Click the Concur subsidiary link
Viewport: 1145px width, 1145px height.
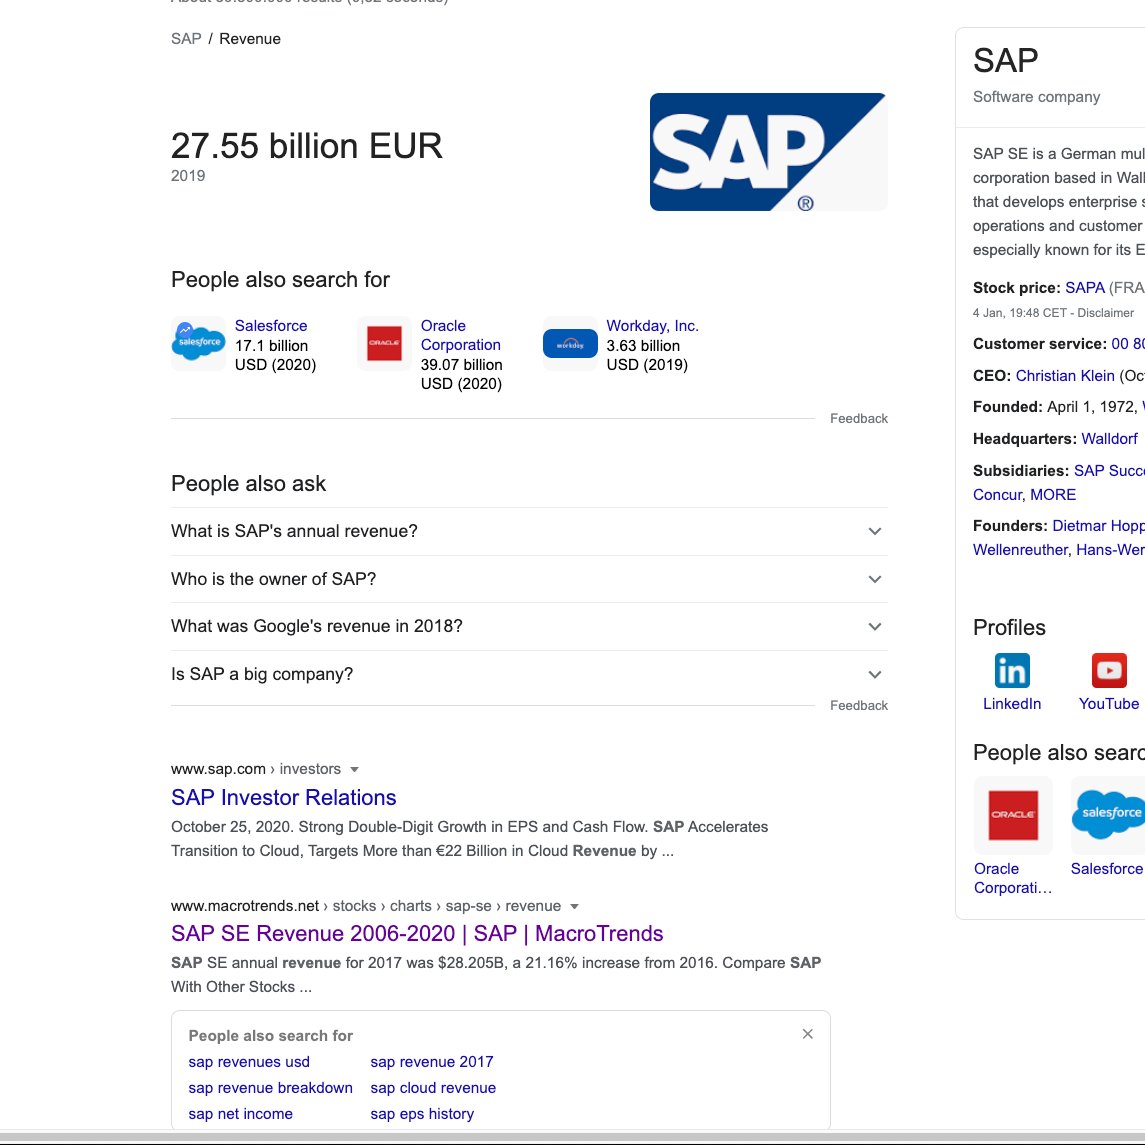997,494
